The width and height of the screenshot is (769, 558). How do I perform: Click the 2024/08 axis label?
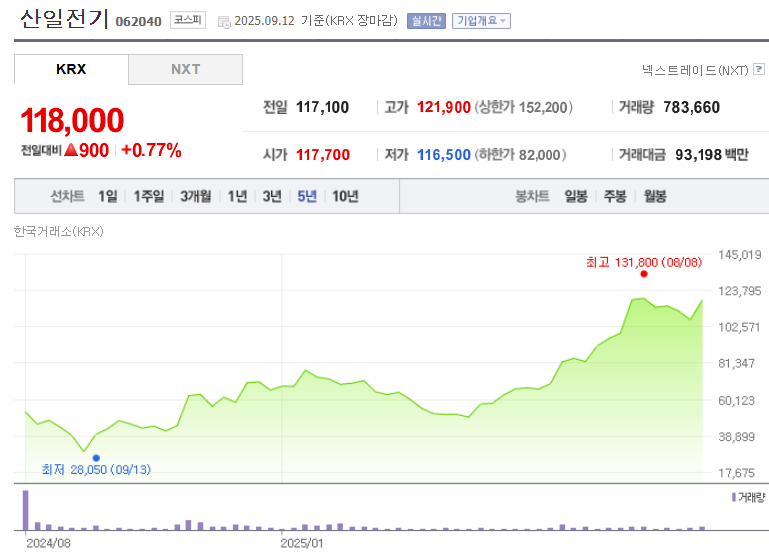tap(48, 543)
